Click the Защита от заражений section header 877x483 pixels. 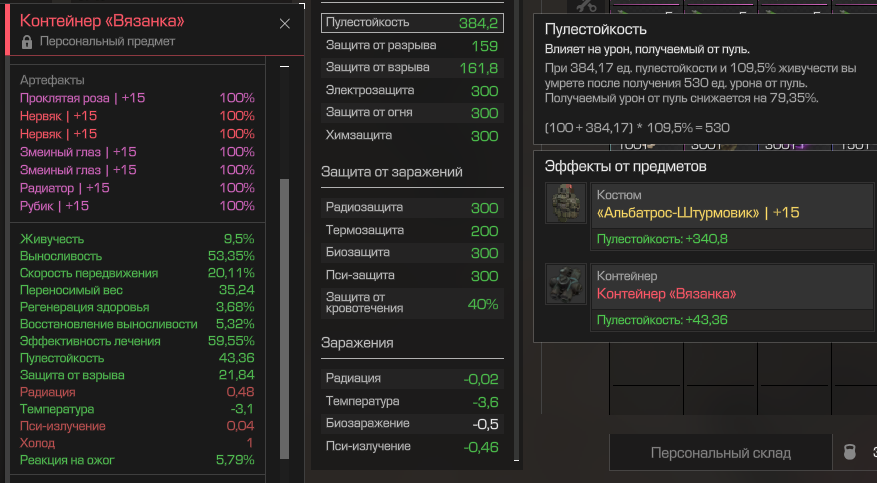(x=392, y=172)
